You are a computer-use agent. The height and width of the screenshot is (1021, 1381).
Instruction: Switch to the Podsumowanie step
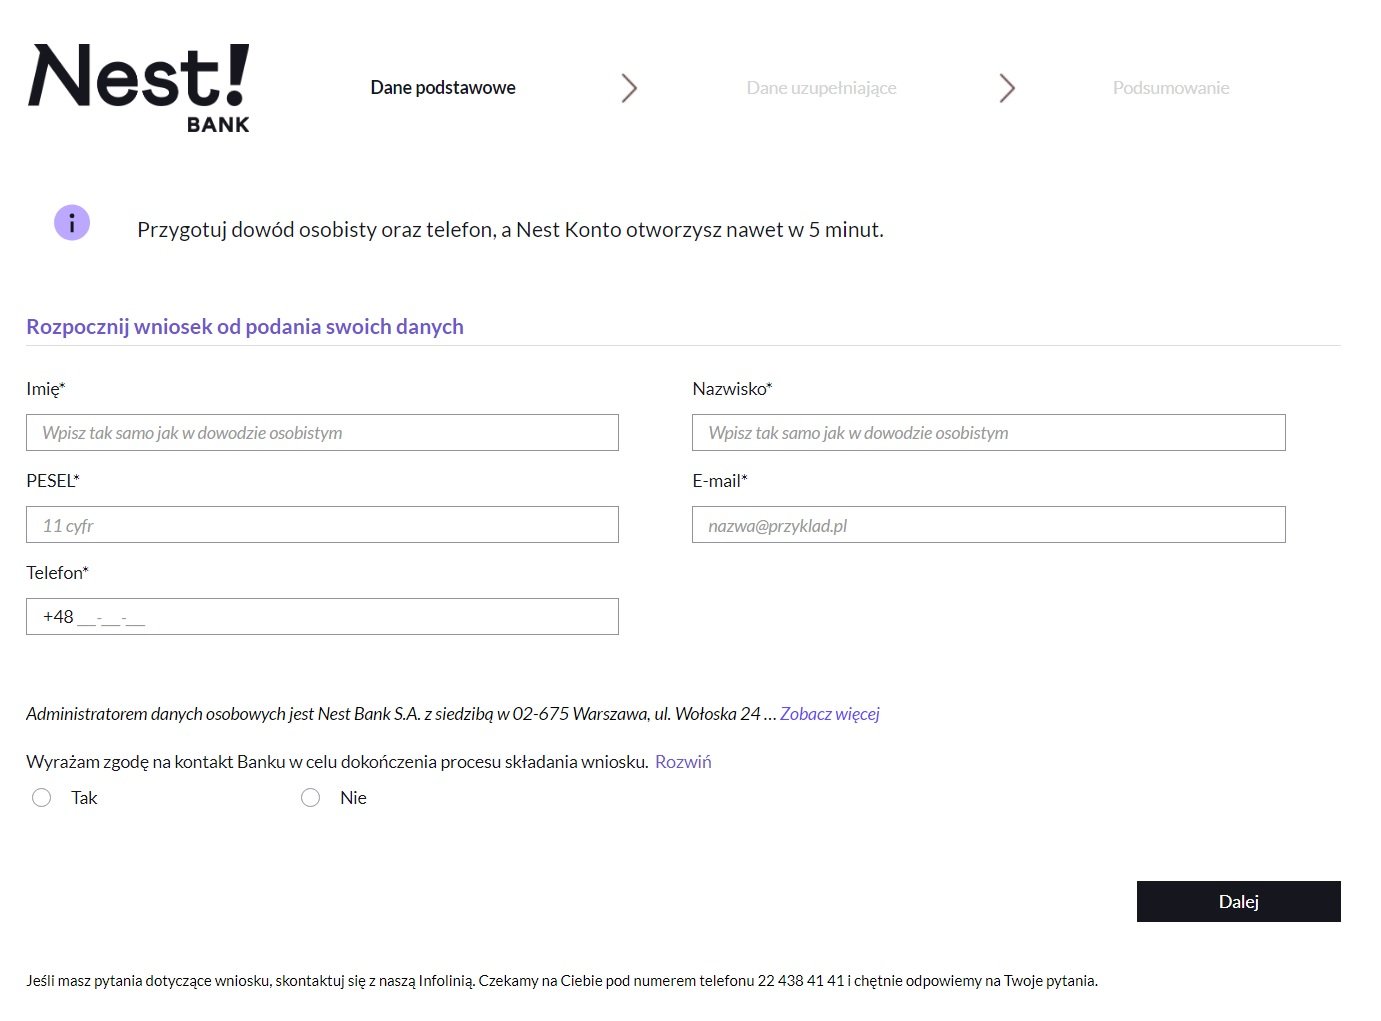click(1170, 88)
